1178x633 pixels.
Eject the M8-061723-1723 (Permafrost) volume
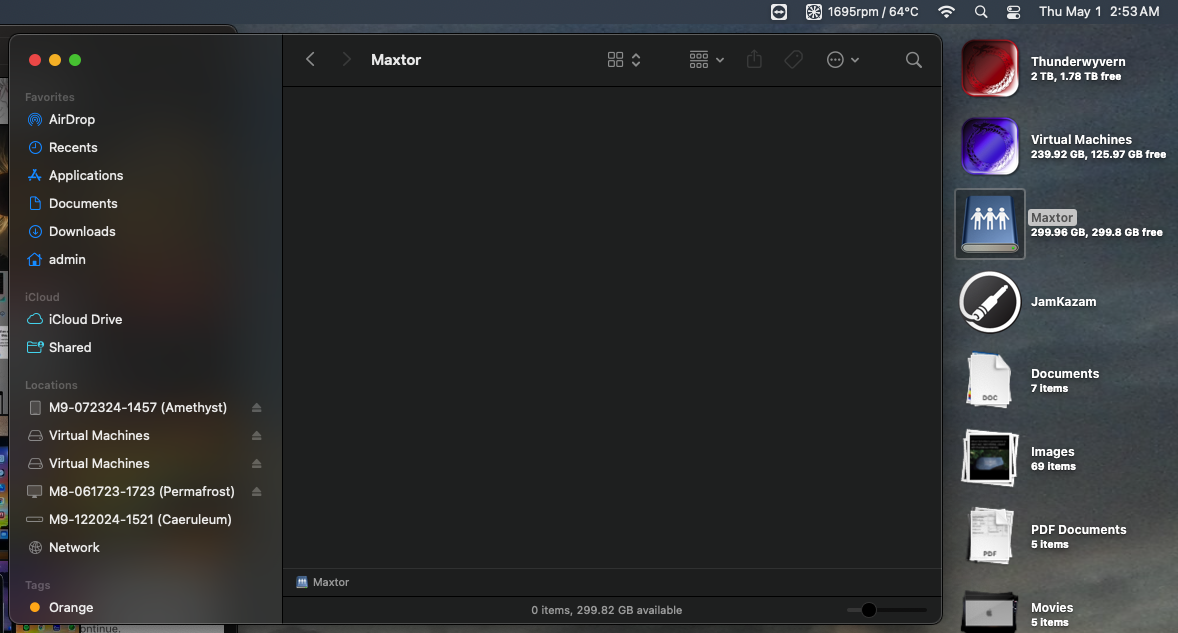click(257, 492)
